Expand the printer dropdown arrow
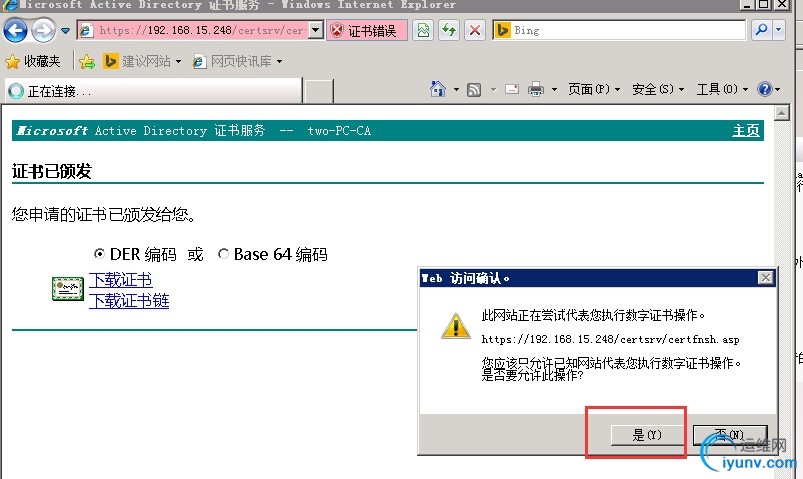 pyautogui.click(x=554, y=90)
